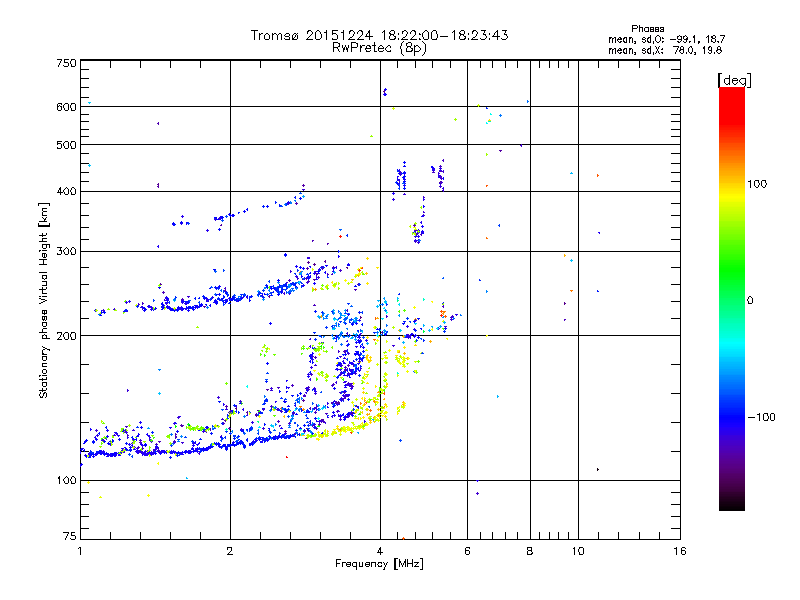Click the 'Phases' header text
800x600 pixels.
coord(647,29)
